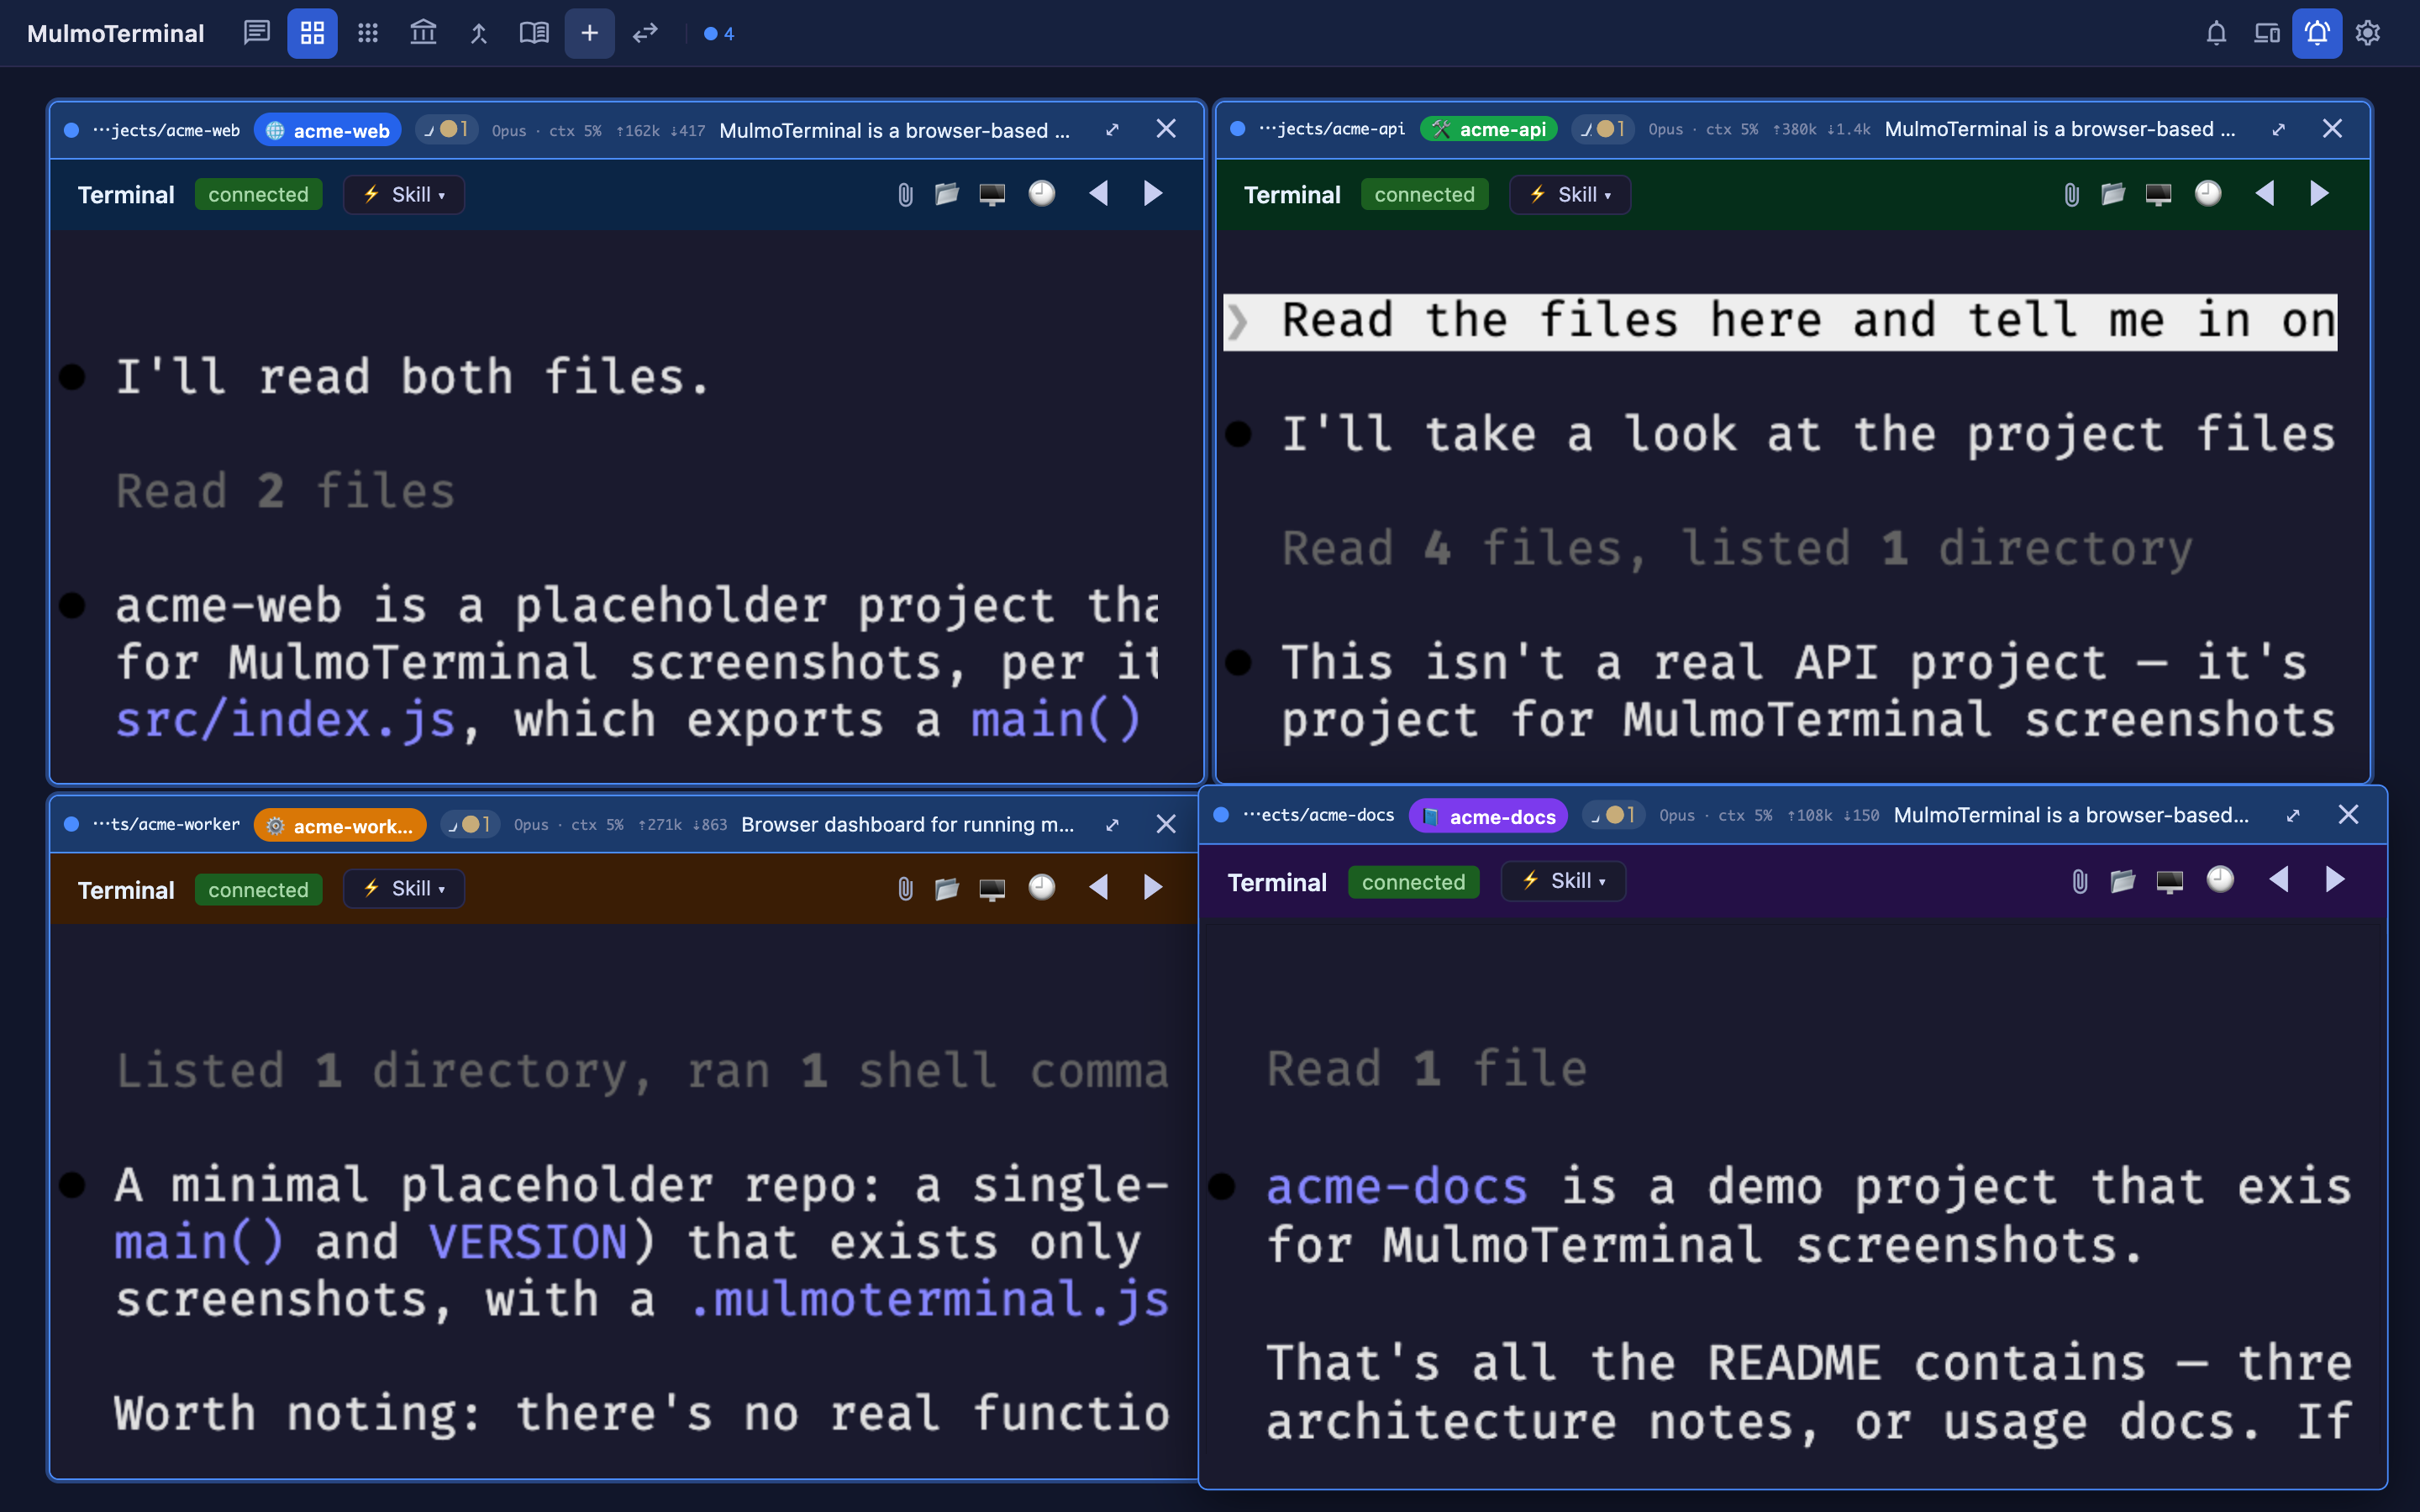Image resolution: width=2420 pixels, height=1512 pixels.
Task: Open the bank/library building icon
Action: click(423, 33)
